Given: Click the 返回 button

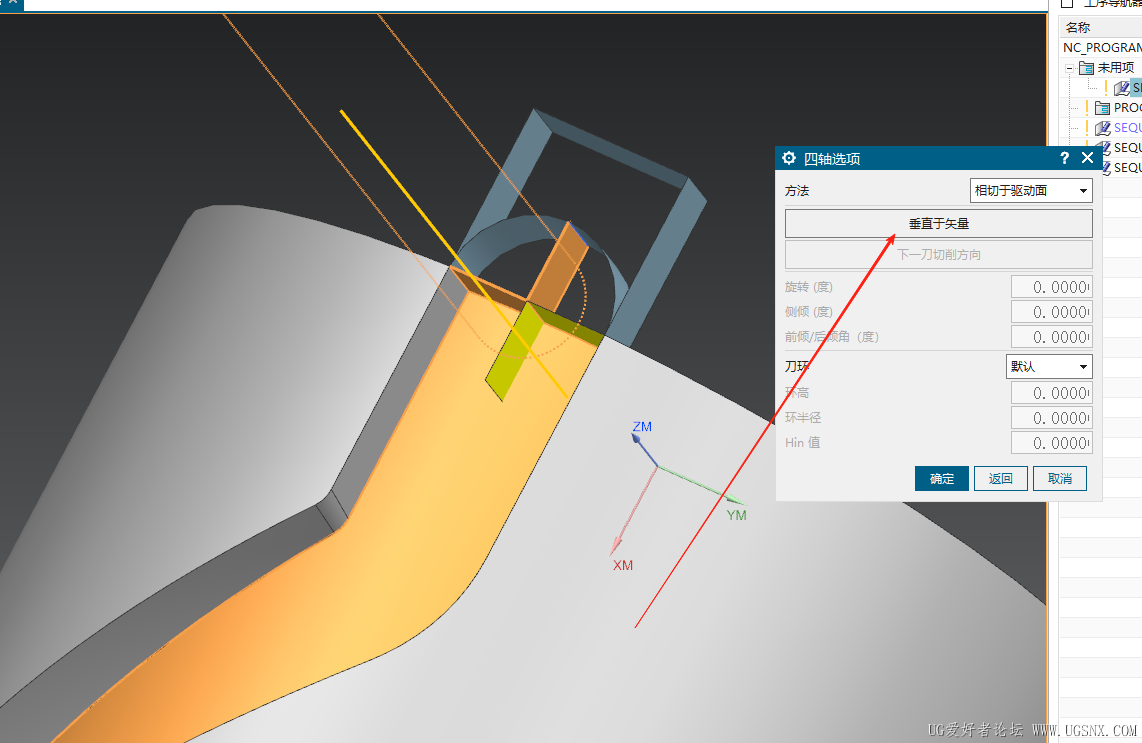Looking at the screenshot, I should (1001, 479).
